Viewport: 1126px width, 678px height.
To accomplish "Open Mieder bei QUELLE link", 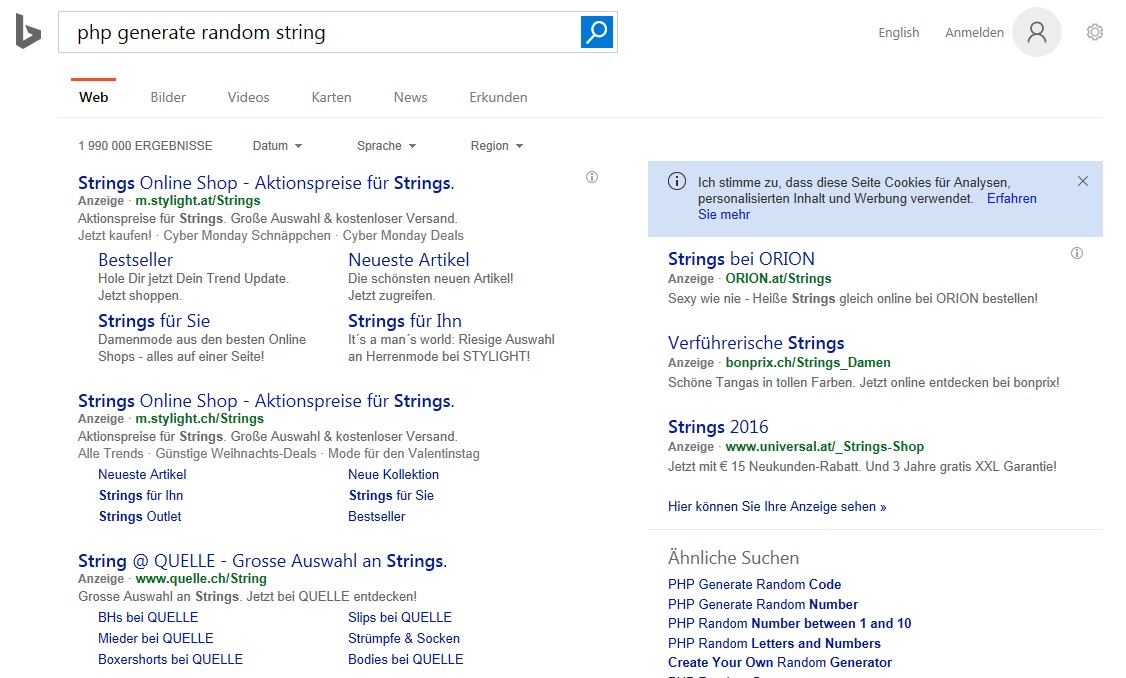I will (156, 638).
